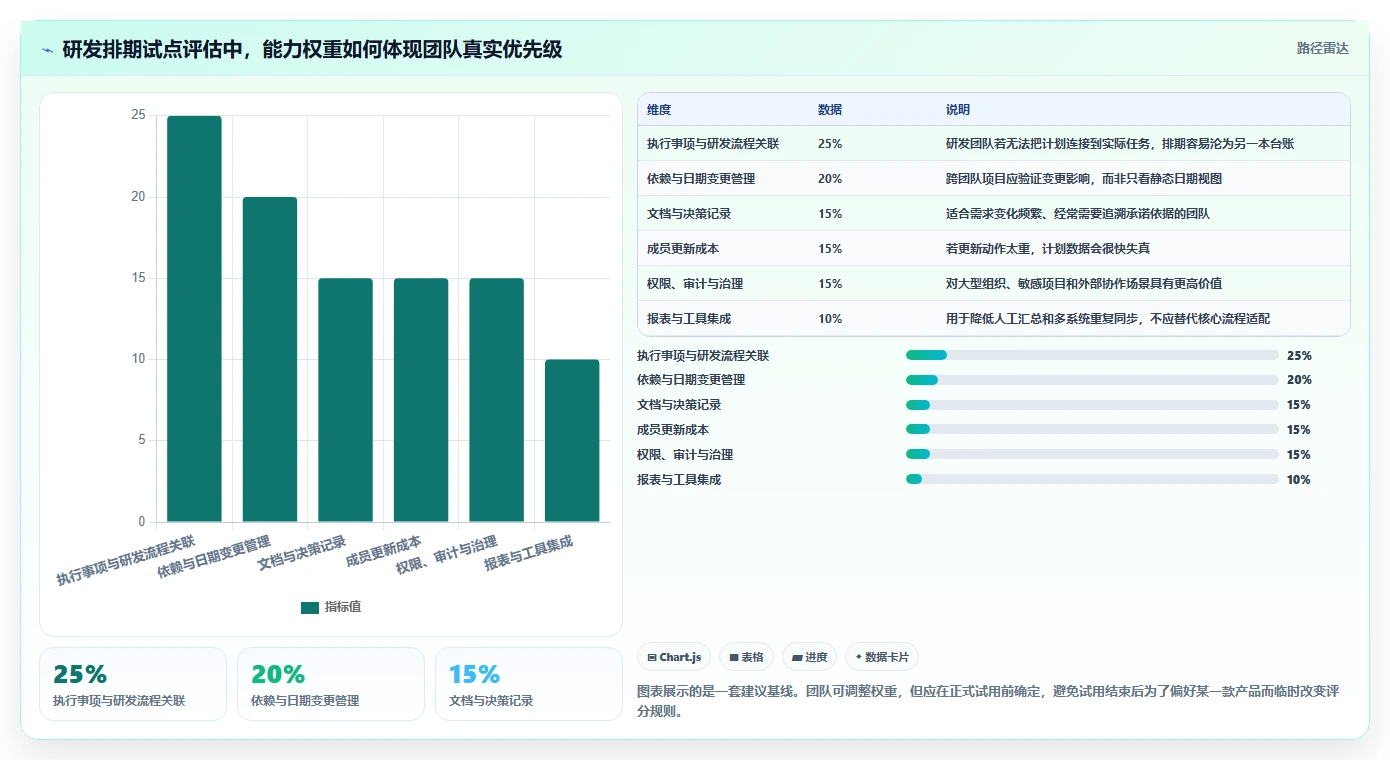Click the 20% progress bar for 依赖与日期变更管理

1092,380
